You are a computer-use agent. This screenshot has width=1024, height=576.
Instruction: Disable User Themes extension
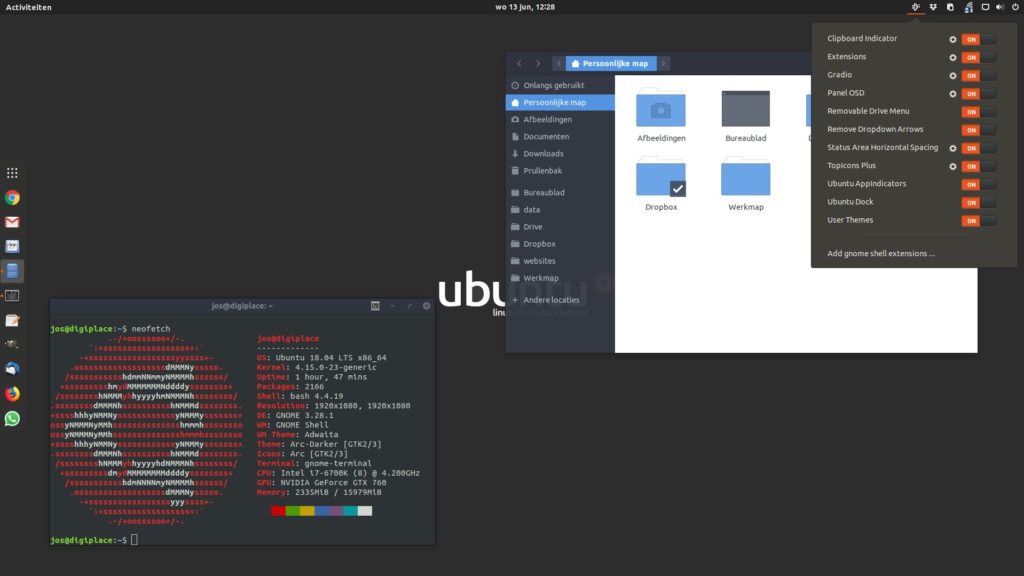point(978,221)
